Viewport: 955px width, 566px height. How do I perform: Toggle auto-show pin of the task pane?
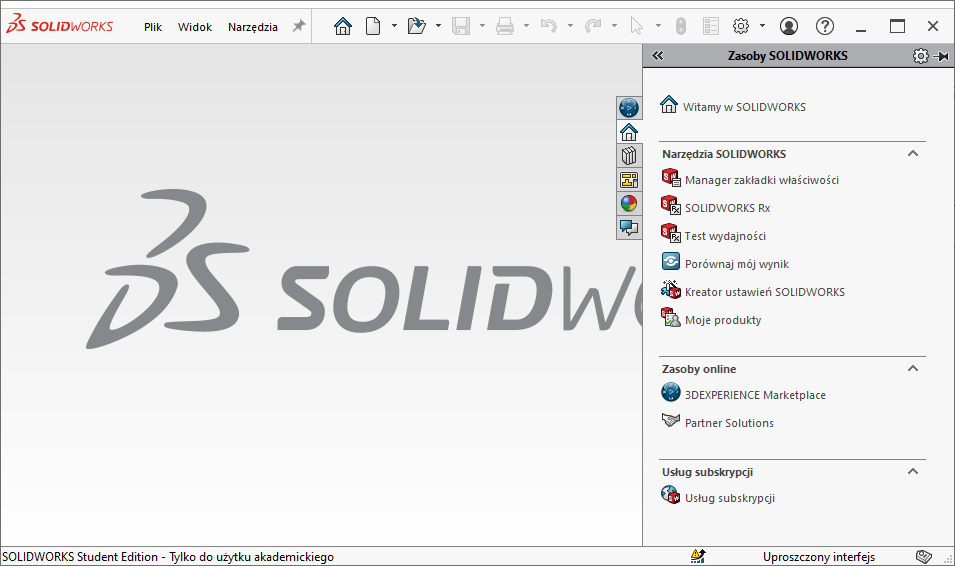click(x=941, y=57)
